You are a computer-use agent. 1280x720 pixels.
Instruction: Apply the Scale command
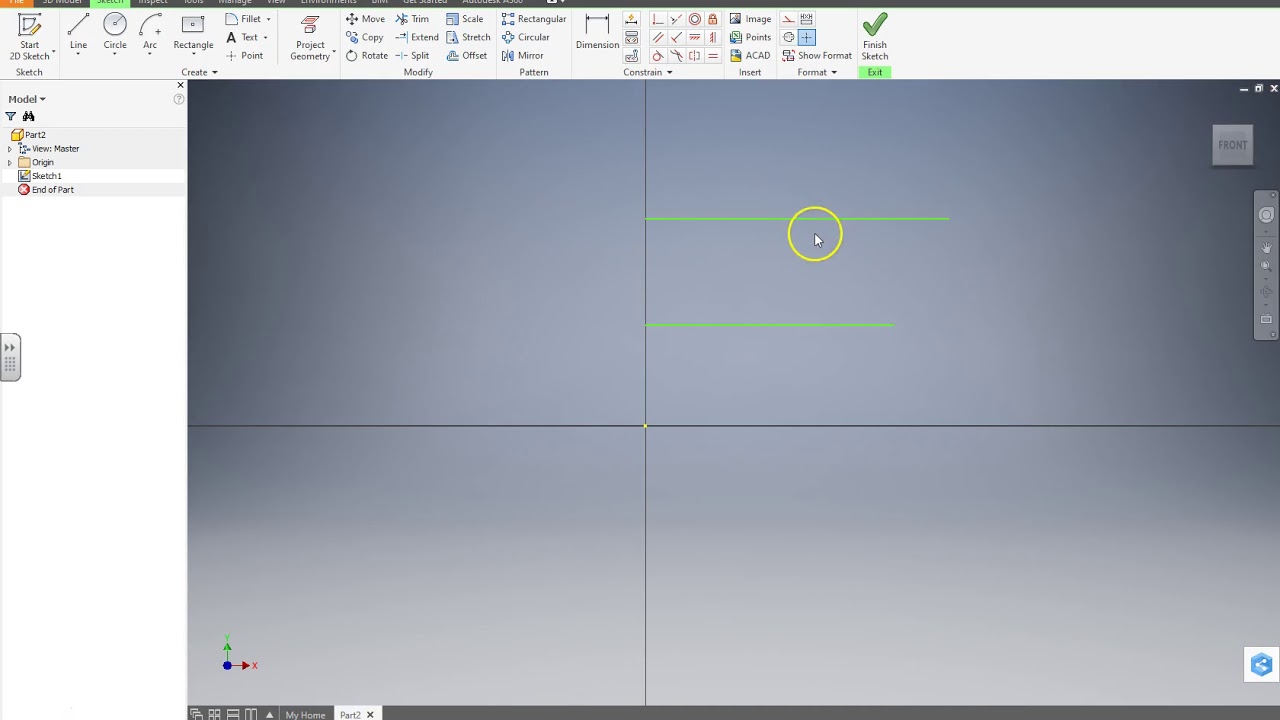[x=465, y=19]
